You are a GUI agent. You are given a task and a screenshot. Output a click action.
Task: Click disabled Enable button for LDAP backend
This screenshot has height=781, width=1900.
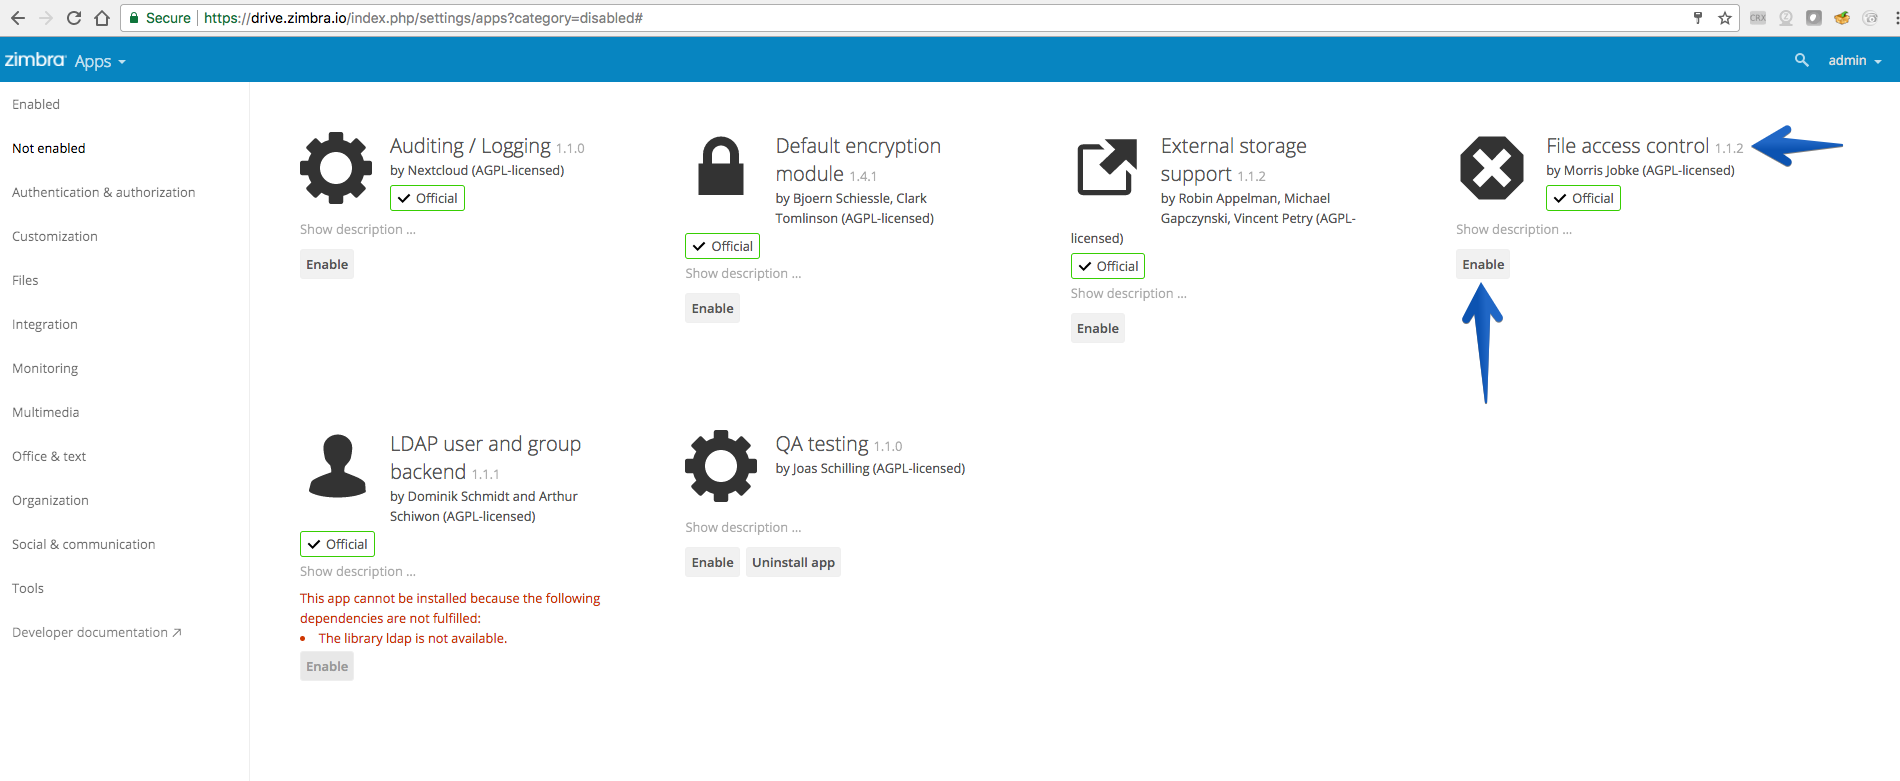[327, 666]
